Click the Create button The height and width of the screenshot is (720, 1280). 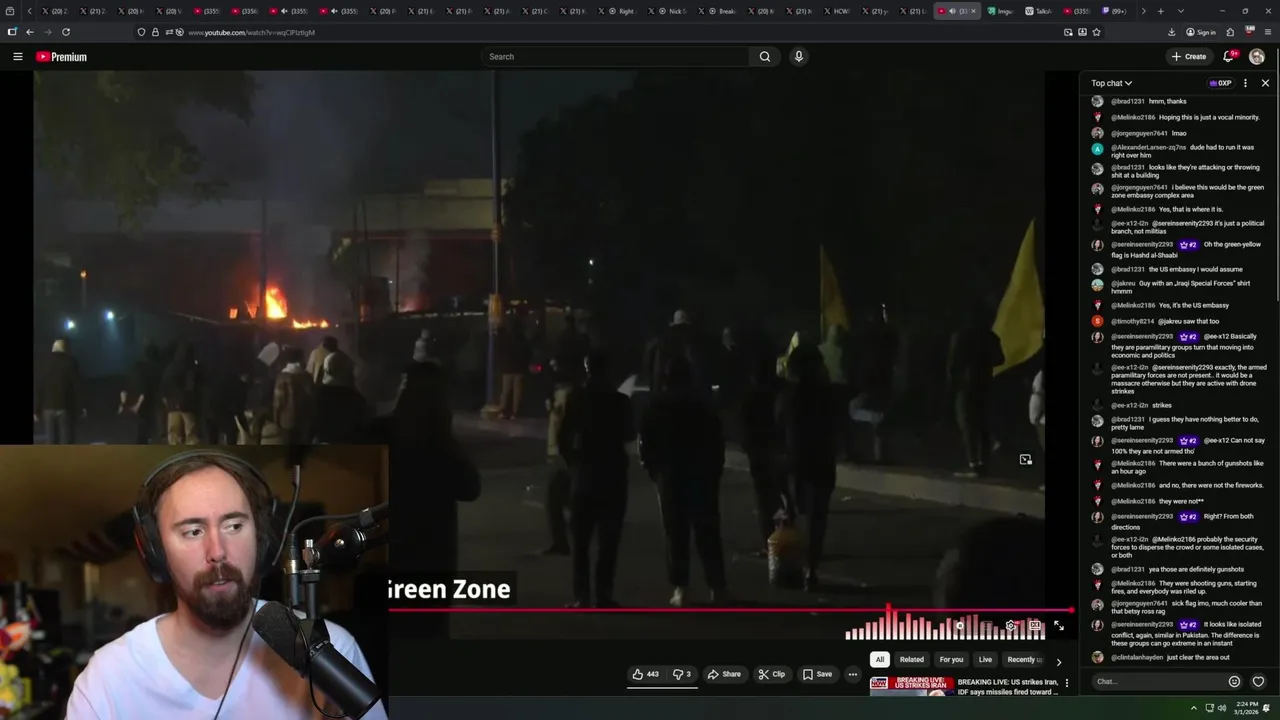point(1189,57)
